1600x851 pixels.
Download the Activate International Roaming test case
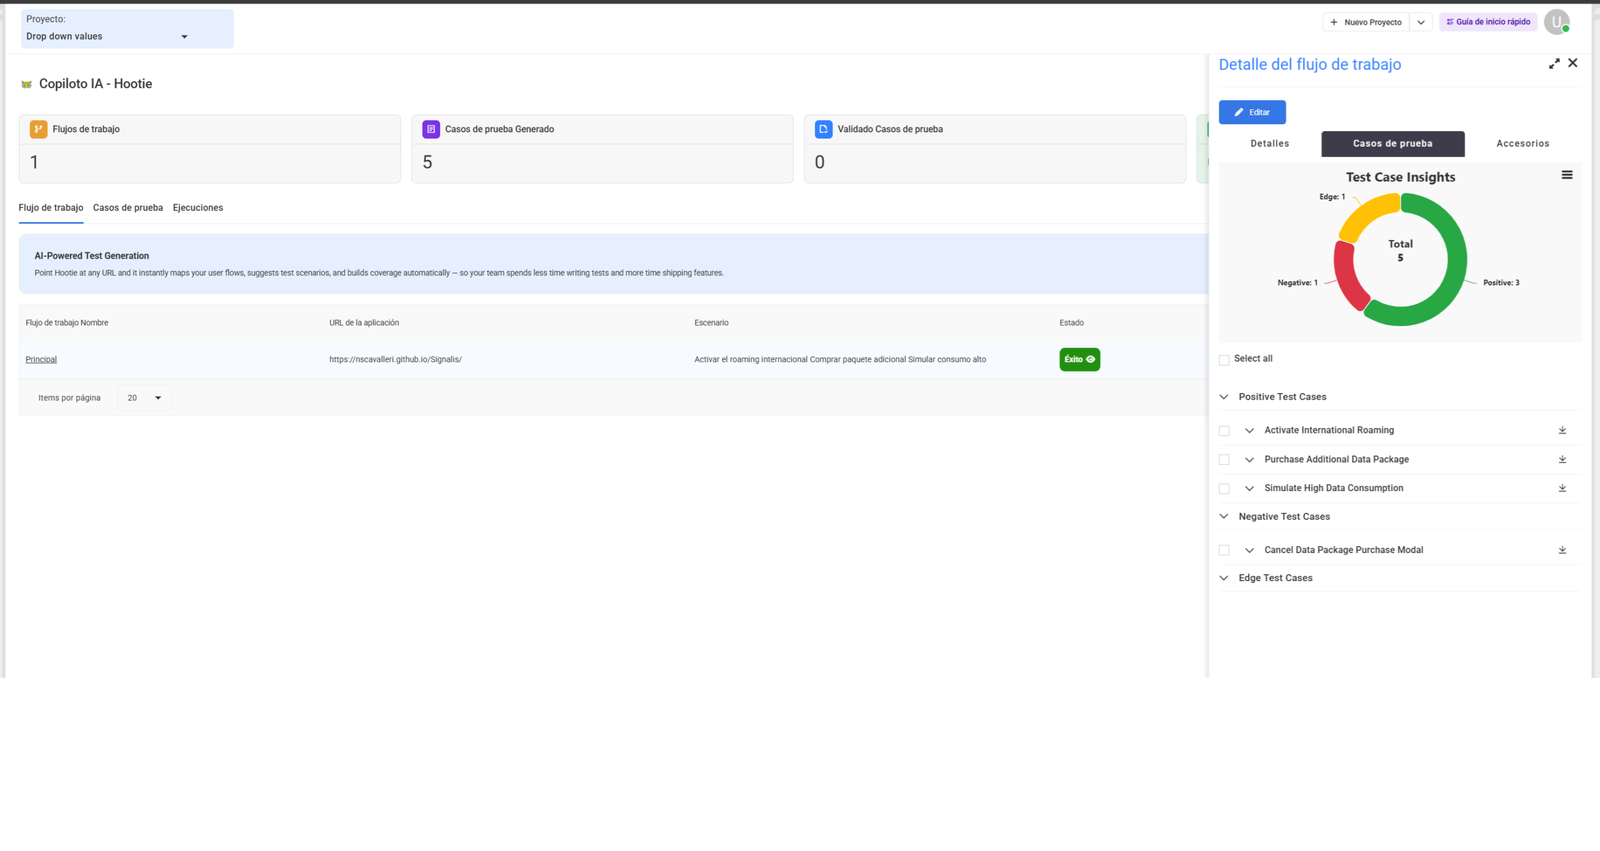pos(1562,430)
